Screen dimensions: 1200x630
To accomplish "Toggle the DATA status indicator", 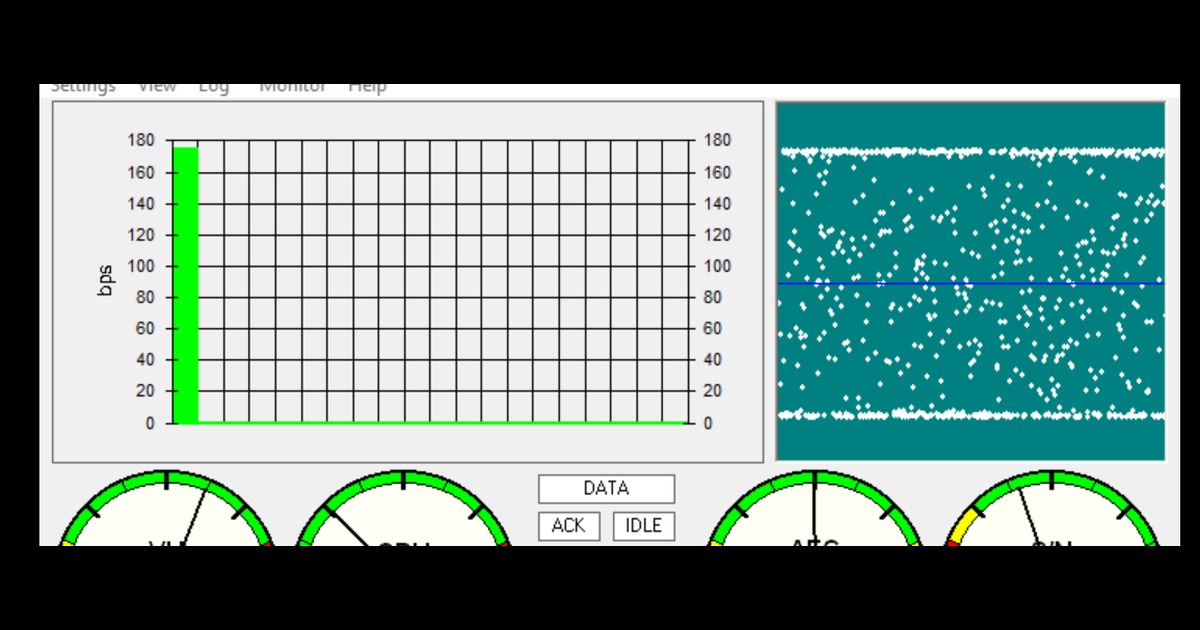I will pyautogui.click(x=606, y=488).
